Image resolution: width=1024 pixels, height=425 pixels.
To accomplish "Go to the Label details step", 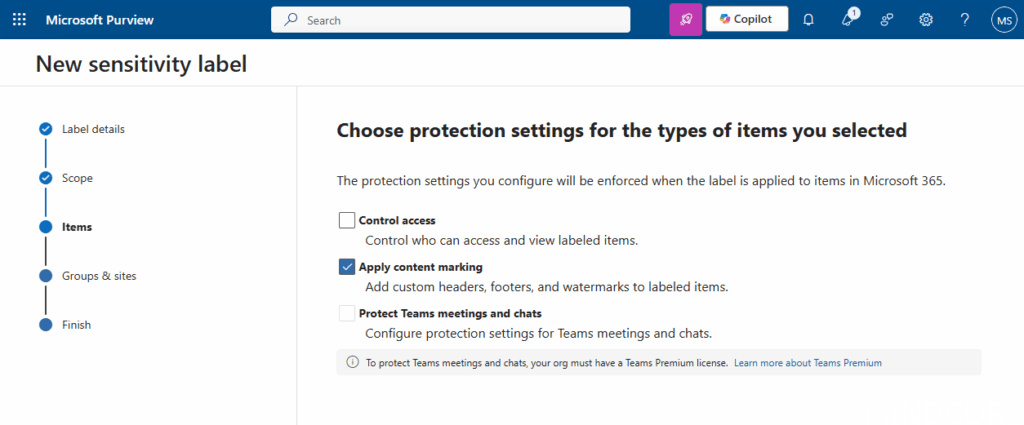I will (x=93, y=129).
